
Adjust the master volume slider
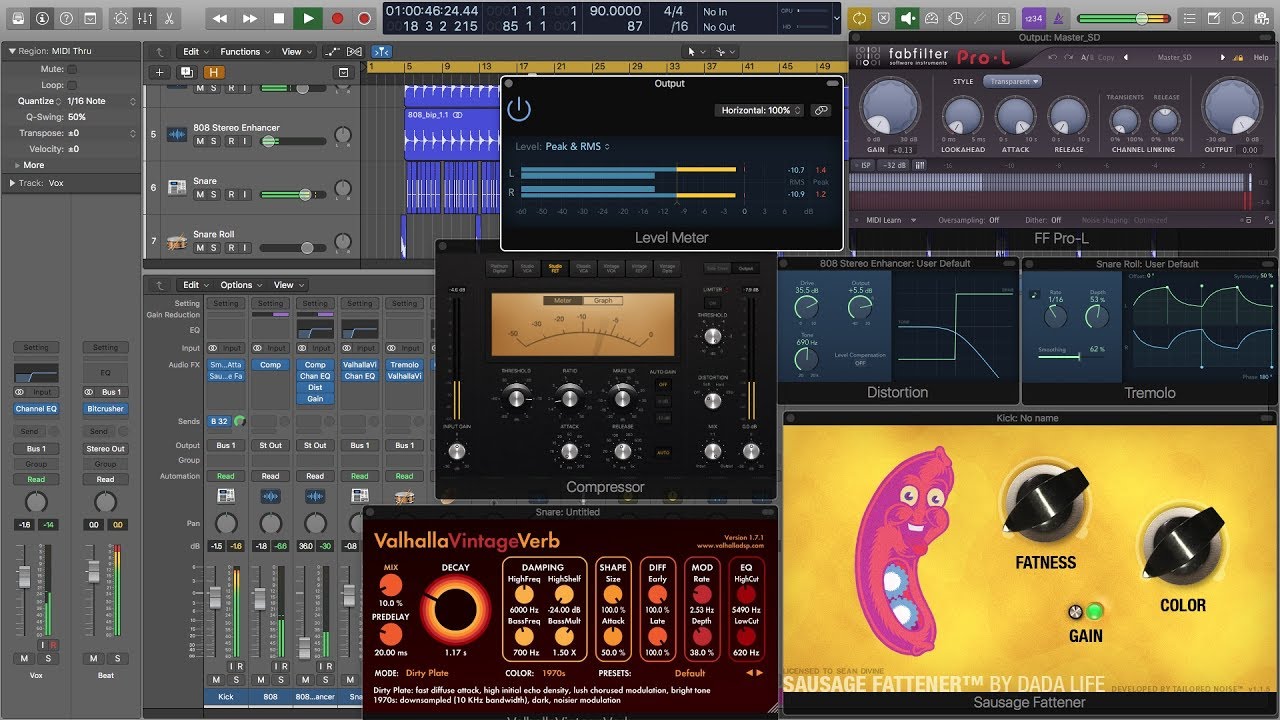1124,18
